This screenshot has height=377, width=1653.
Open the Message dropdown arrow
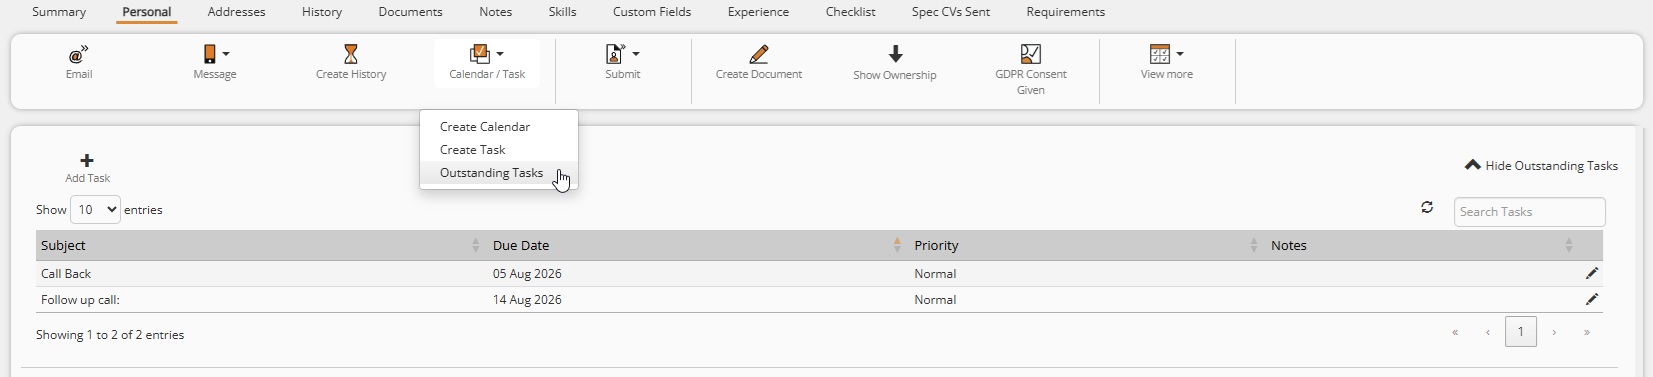tap(226, 54)
